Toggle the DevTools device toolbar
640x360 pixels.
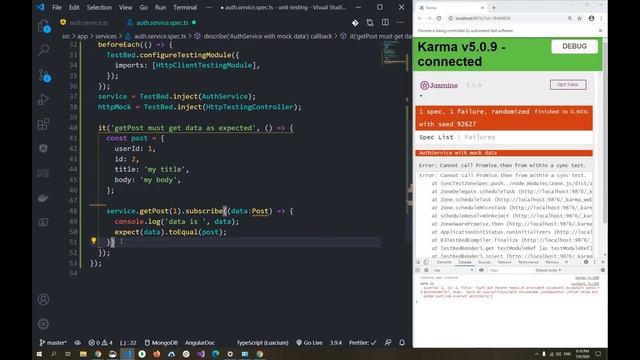coord(426,262)
